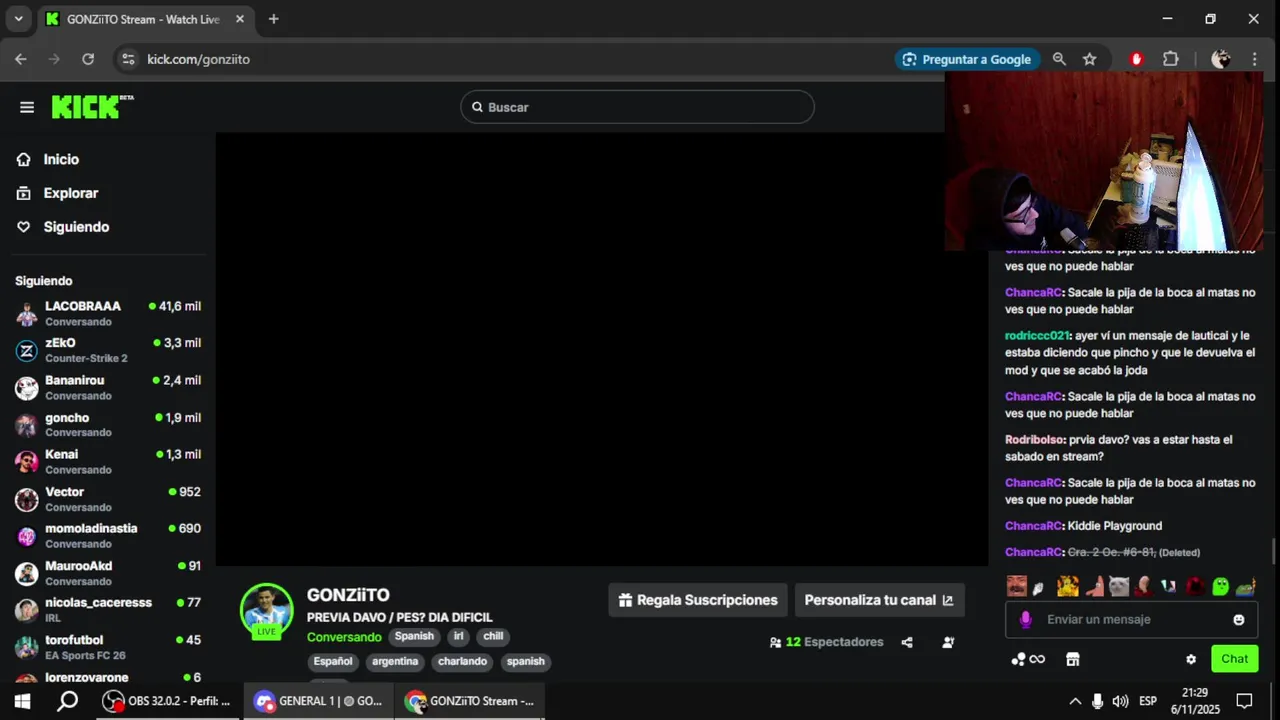
Task: Open momoladinastia channel
Action: tap(108, 535)
